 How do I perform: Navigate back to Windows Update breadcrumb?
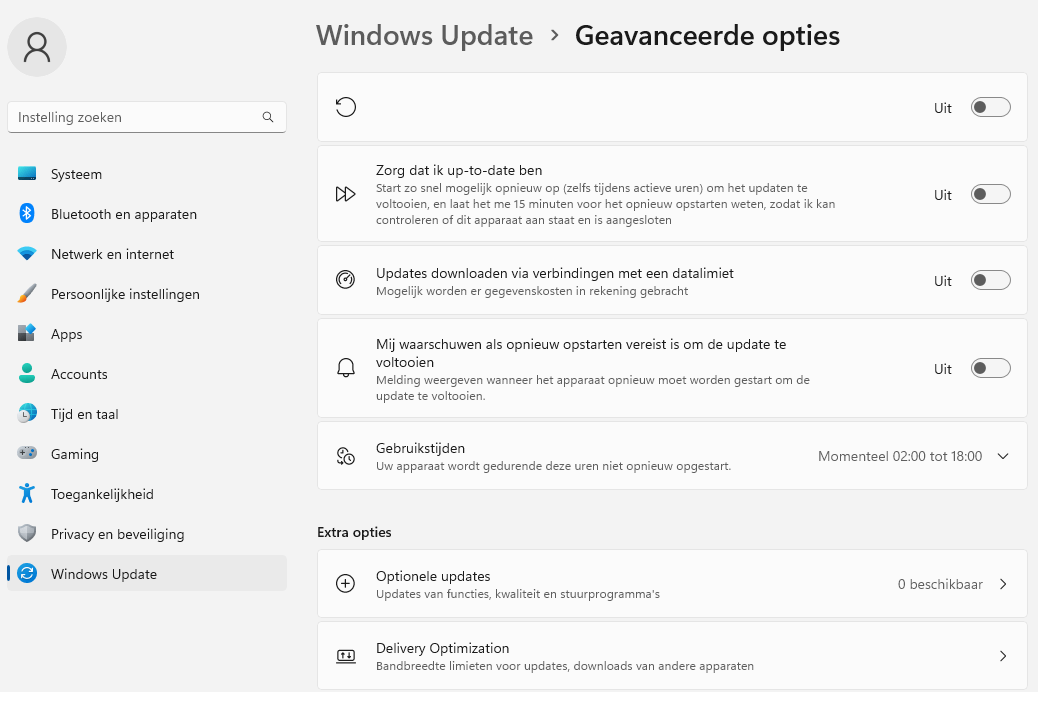(x=424, y=36)
